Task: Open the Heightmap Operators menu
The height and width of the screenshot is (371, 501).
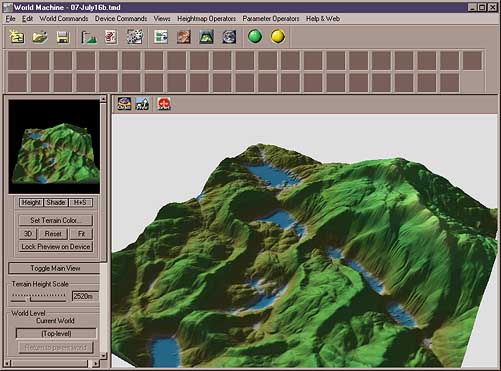Action: (206, 19)
